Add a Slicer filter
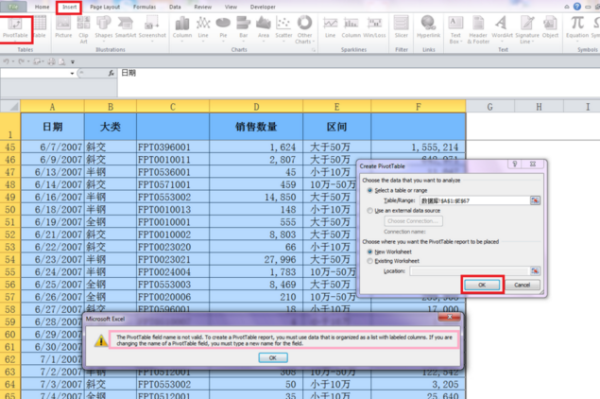Viewport: 600px width, 399px height. (401, 28)
